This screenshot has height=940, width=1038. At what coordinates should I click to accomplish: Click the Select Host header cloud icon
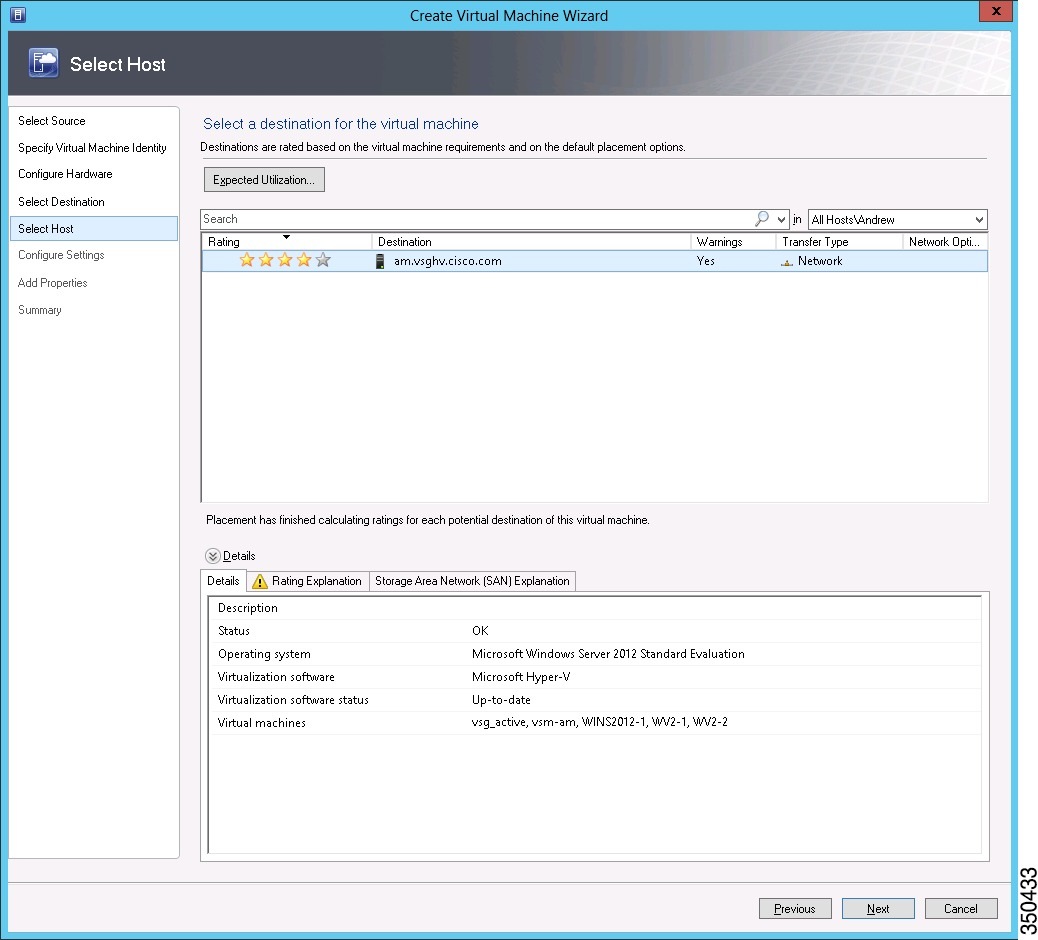(x=44, y=64)
